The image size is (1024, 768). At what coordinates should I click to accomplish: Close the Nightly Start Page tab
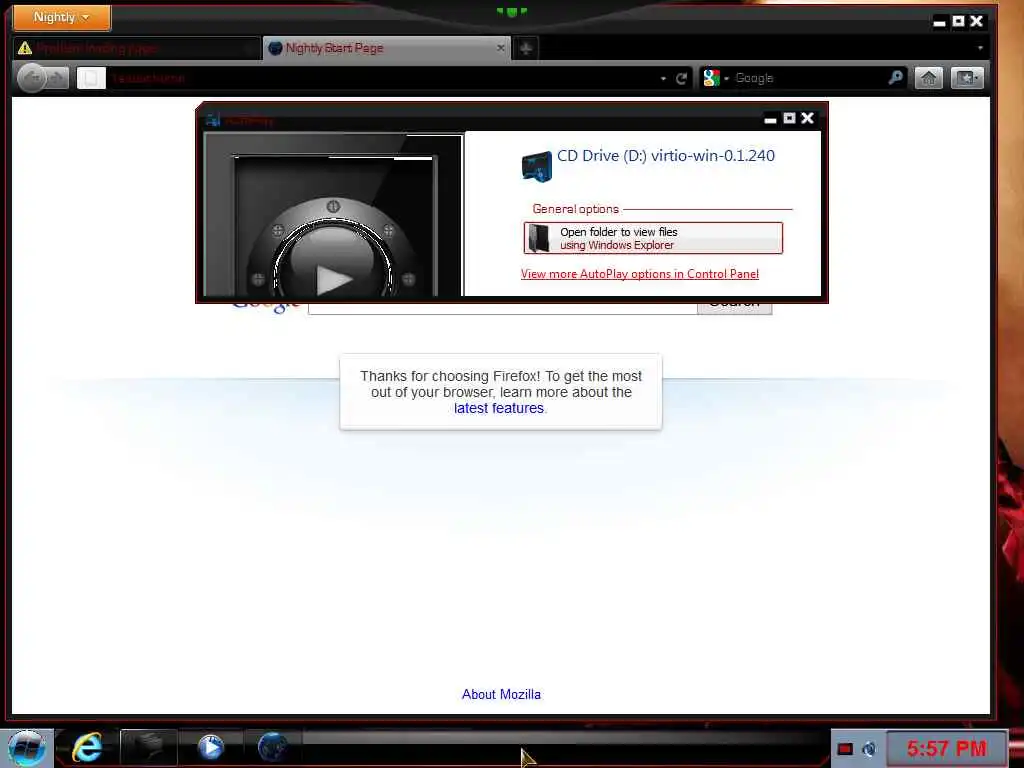pyautogui.click(x=501, y=48)
